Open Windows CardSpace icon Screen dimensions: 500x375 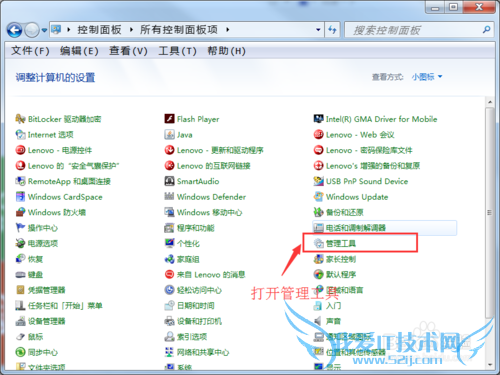[20, 197]
